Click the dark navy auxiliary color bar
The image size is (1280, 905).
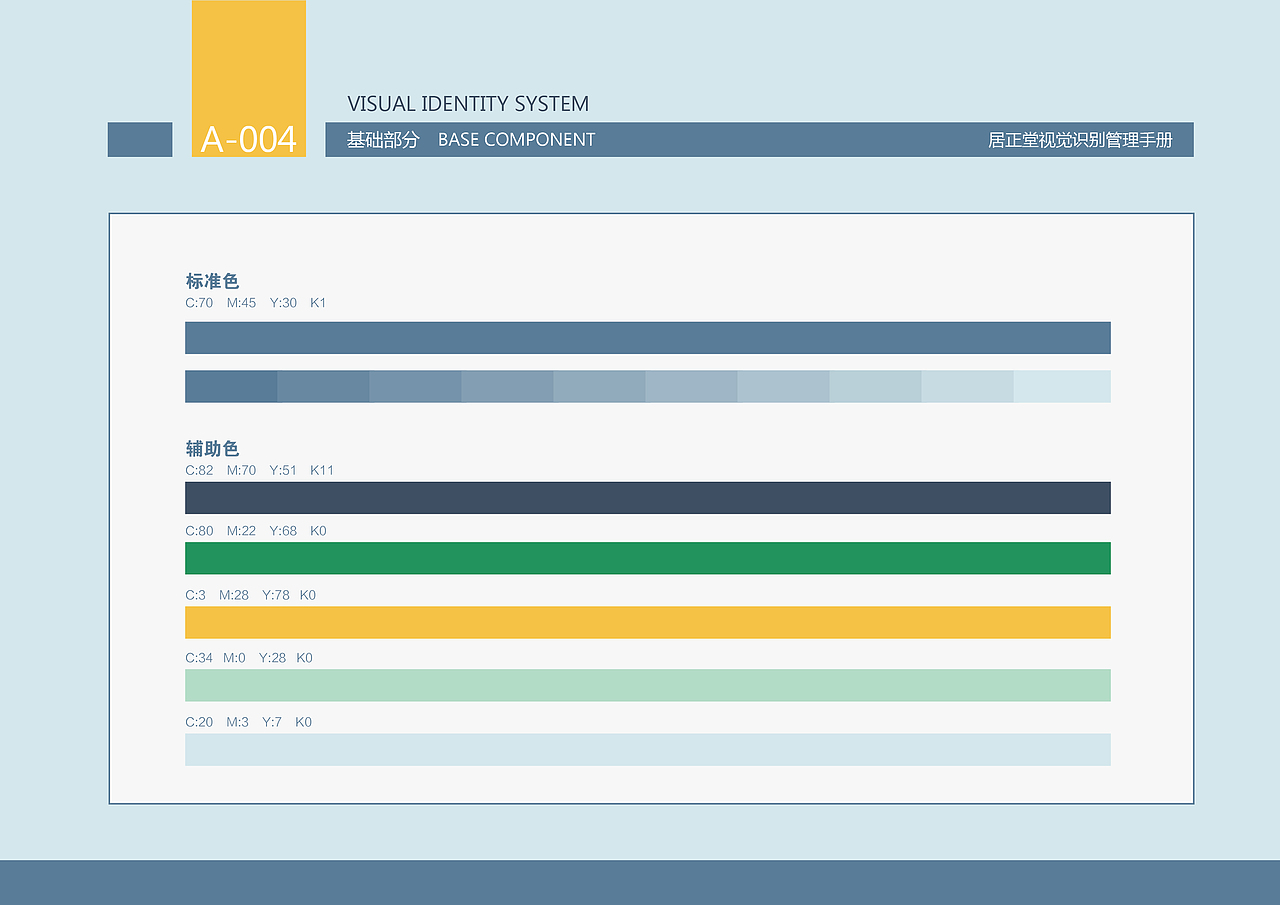coord(648,498)
